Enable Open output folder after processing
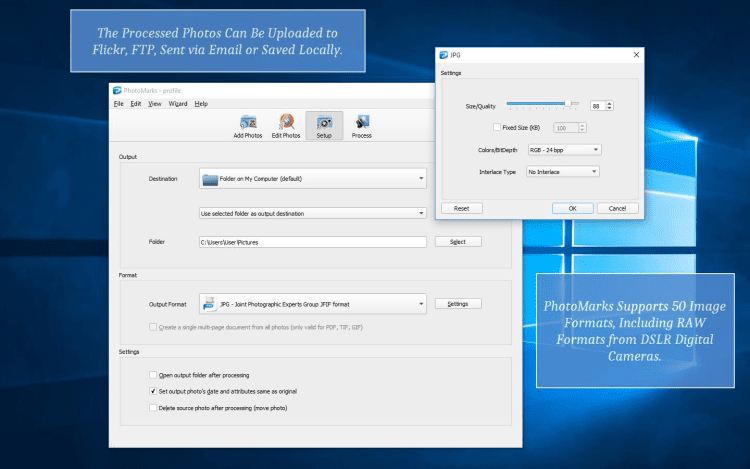Screen dimensions: 750x469 pyautogui.click(x=153, y=375)
